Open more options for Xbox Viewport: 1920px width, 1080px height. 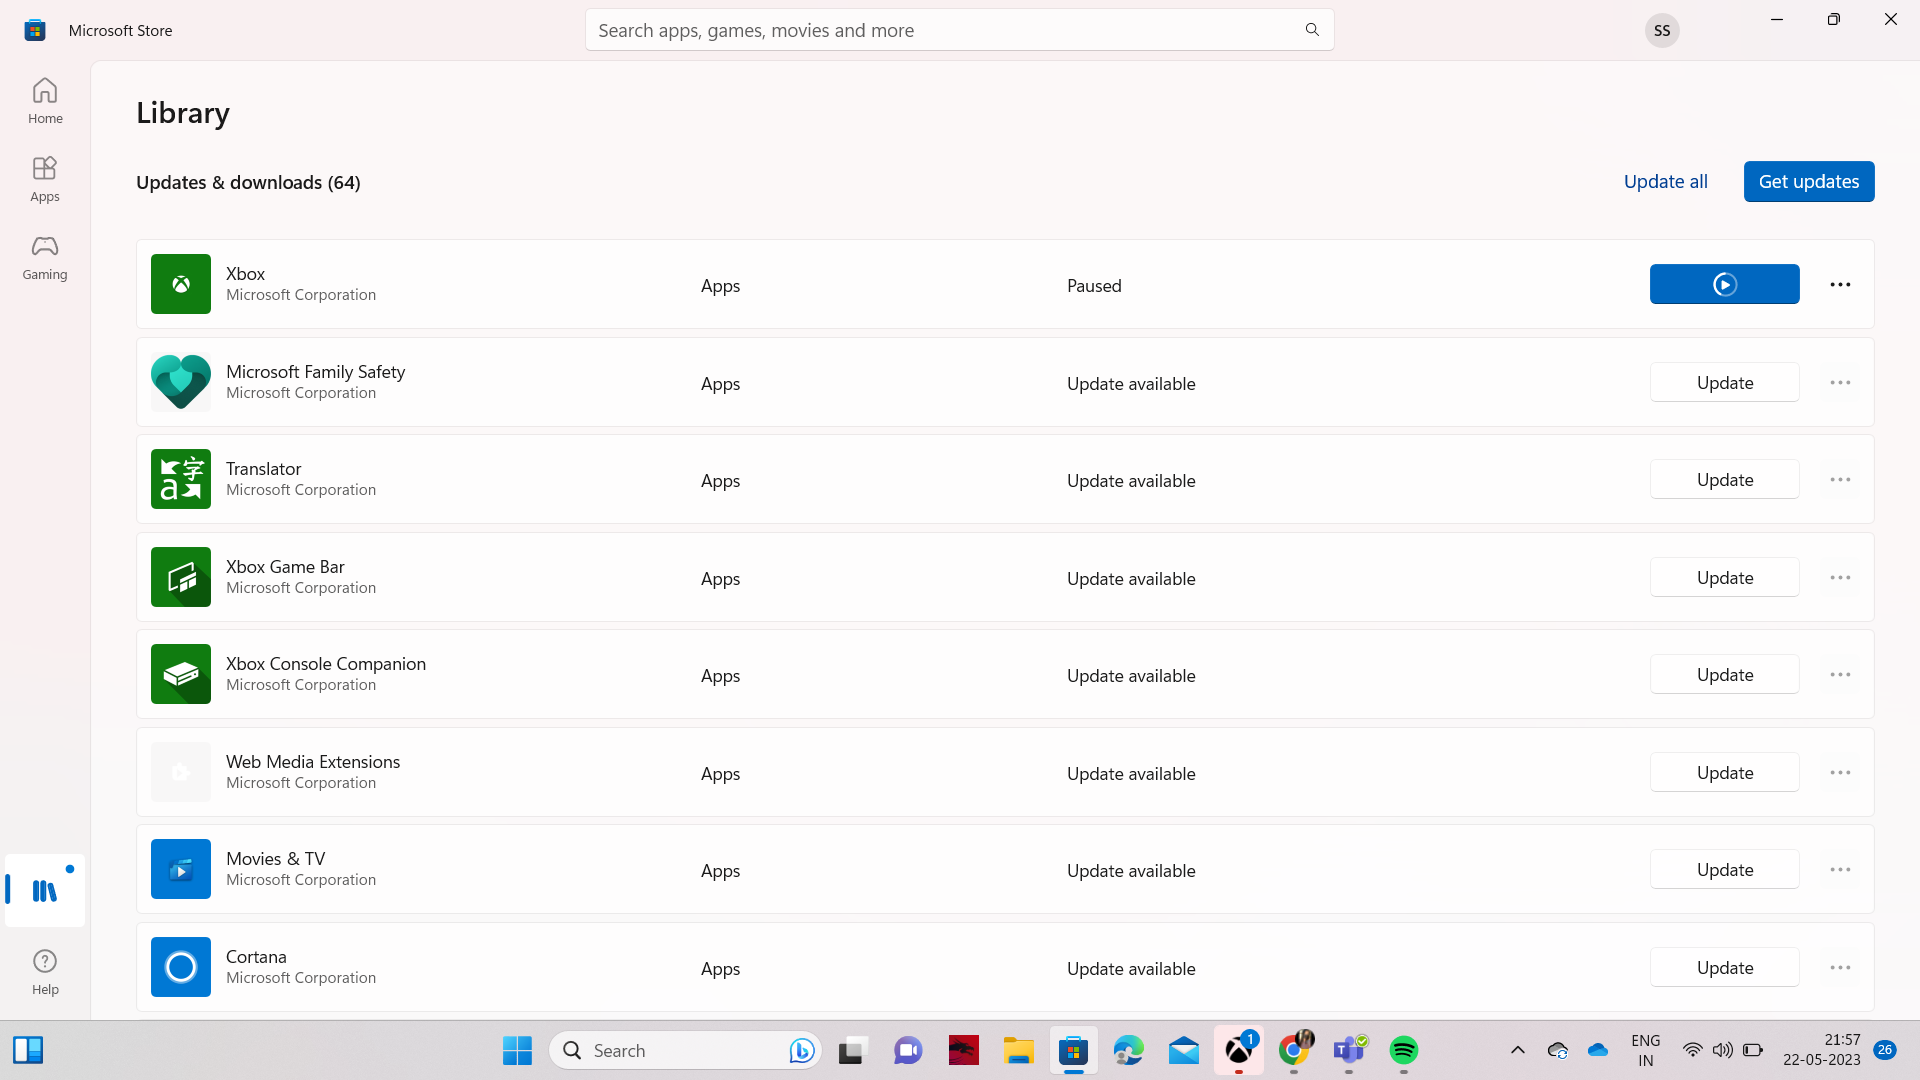click(1840, 284)
